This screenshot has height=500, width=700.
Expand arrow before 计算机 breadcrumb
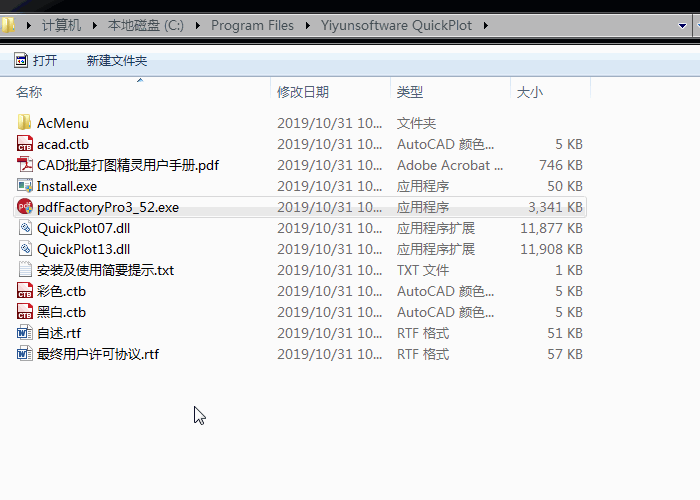tap(29, 25)
